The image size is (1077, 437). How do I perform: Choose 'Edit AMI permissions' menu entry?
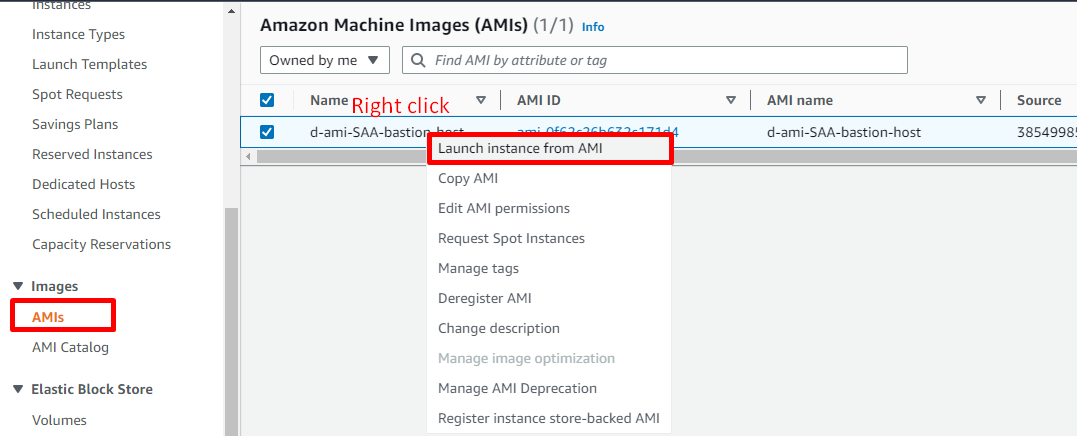point(504,208)
